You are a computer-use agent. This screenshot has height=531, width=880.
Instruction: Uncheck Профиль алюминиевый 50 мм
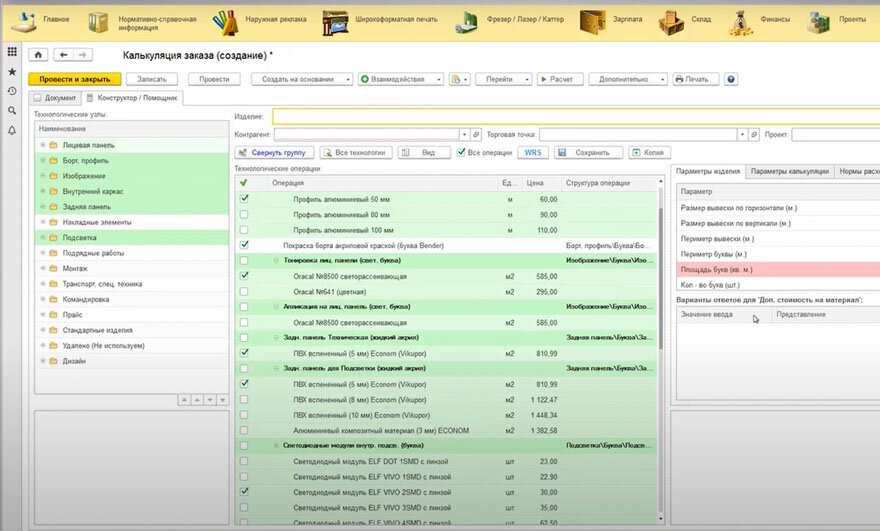click(244, 198)
